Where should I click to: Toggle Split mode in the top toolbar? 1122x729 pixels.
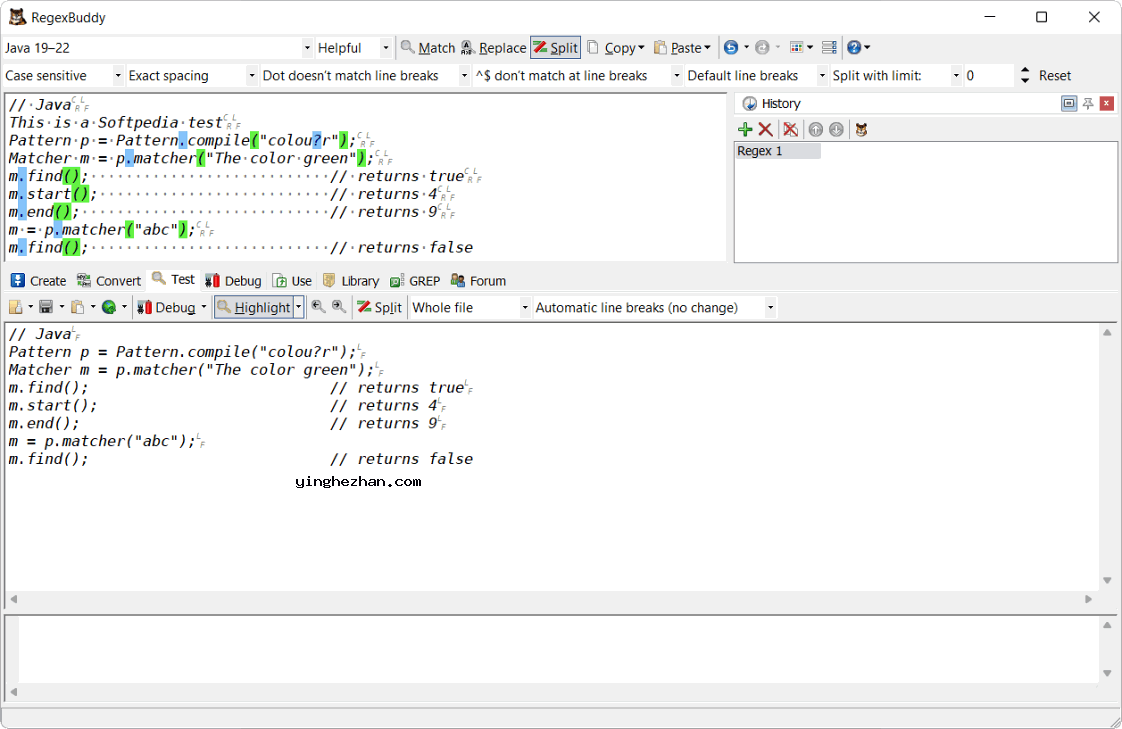[x=555, y=48]
